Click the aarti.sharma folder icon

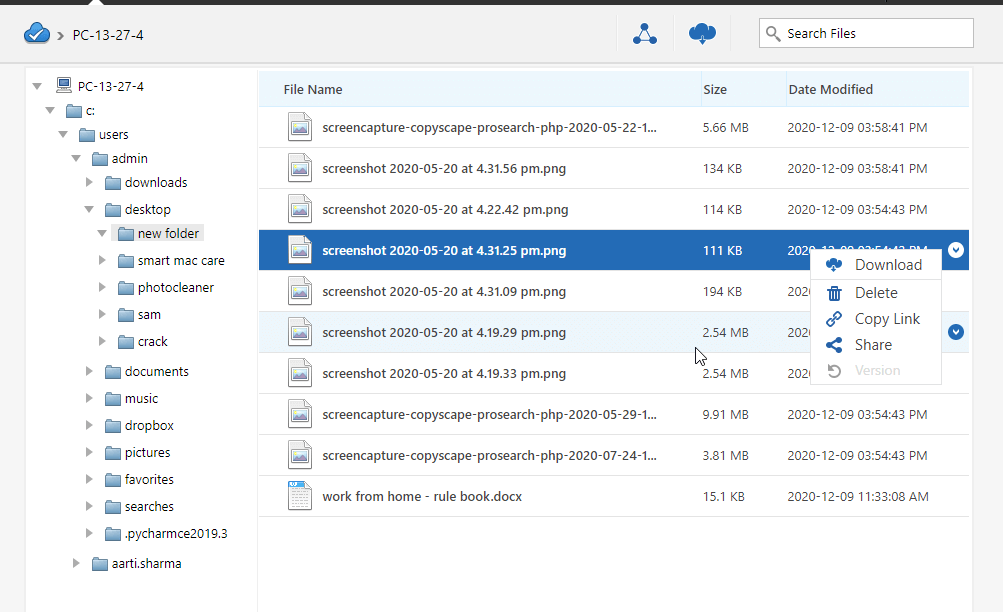(x=100, y=564)
